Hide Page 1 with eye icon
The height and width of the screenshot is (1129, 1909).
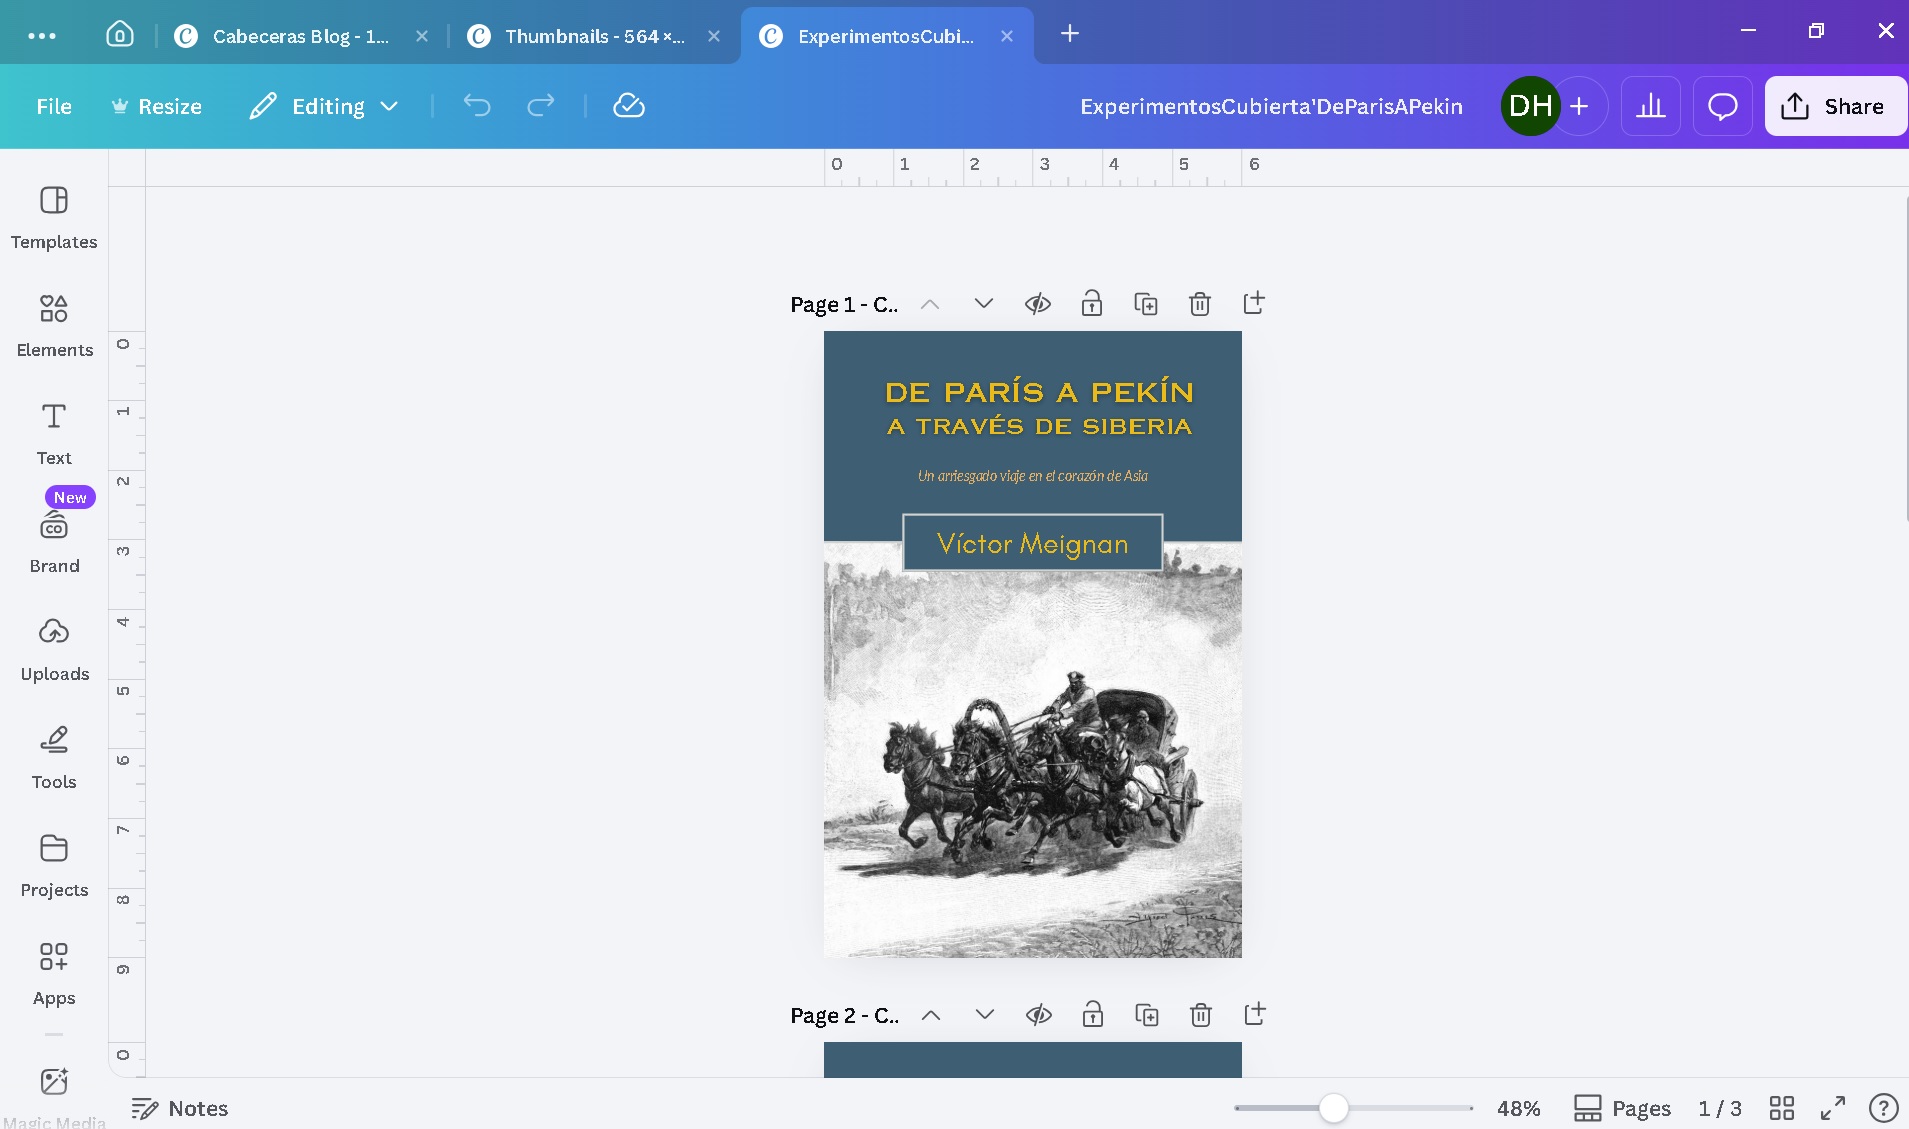(x=1038, y=303)
